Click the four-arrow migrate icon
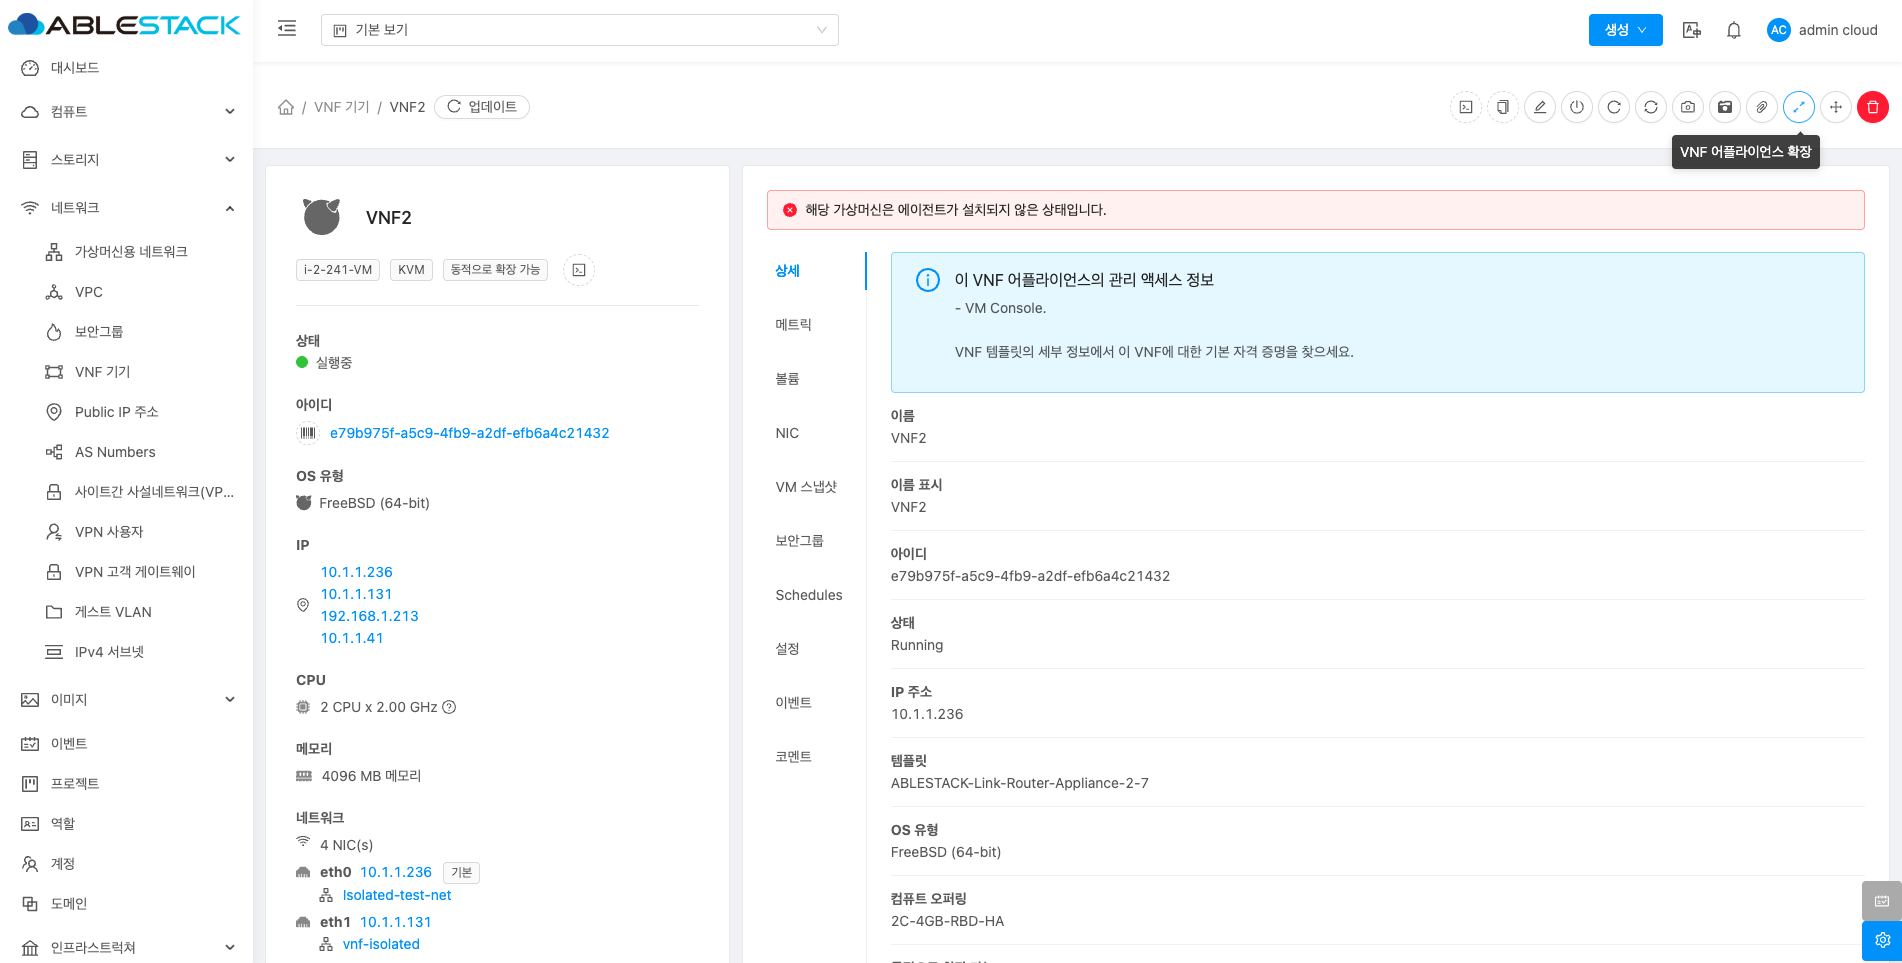The image size is (1902, 963). [x=1835, y=107]
